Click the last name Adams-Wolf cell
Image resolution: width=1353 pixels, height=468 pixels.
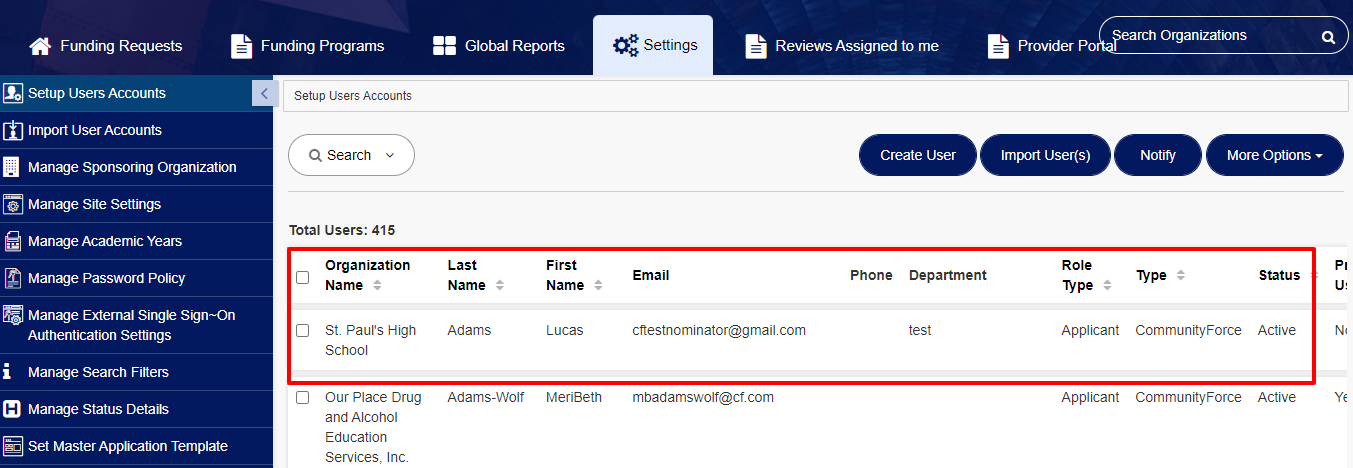(x=485, y=397)
